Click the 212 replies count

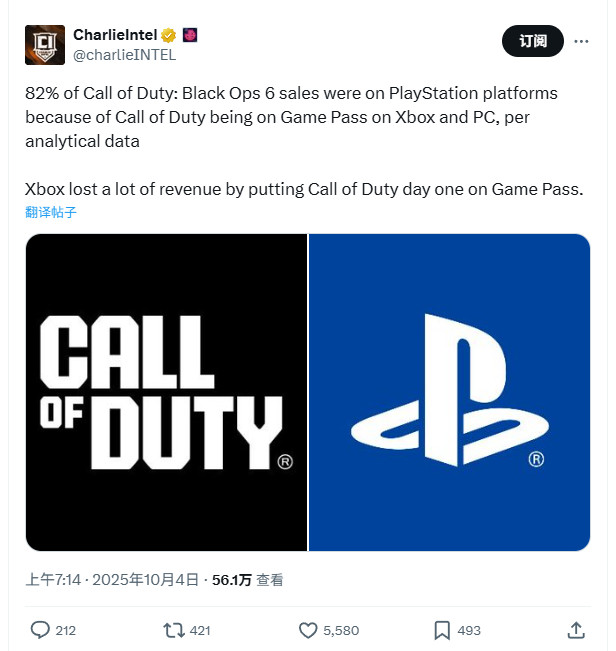(66, 630)
